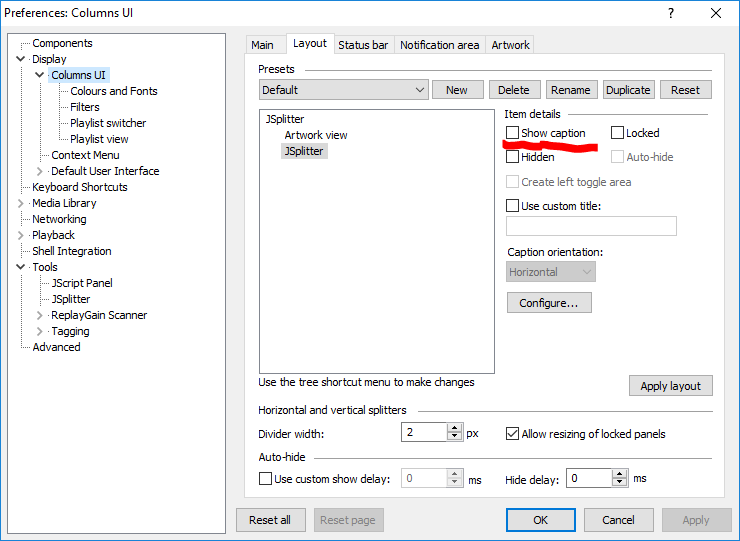Collapse the Display tree node
Viewport: 740px width, 541px height.
[22, 59]
